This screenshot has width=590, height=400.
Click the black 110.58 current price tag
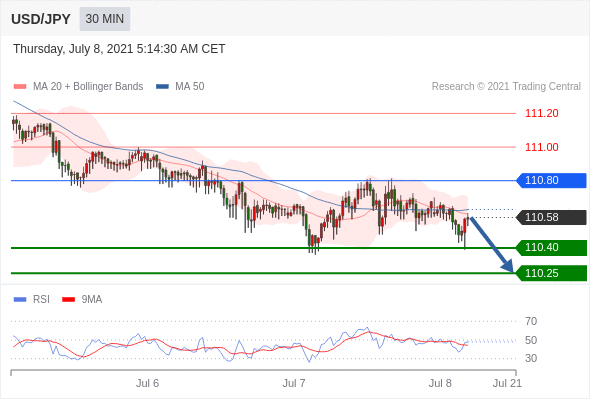click(551, 217)
